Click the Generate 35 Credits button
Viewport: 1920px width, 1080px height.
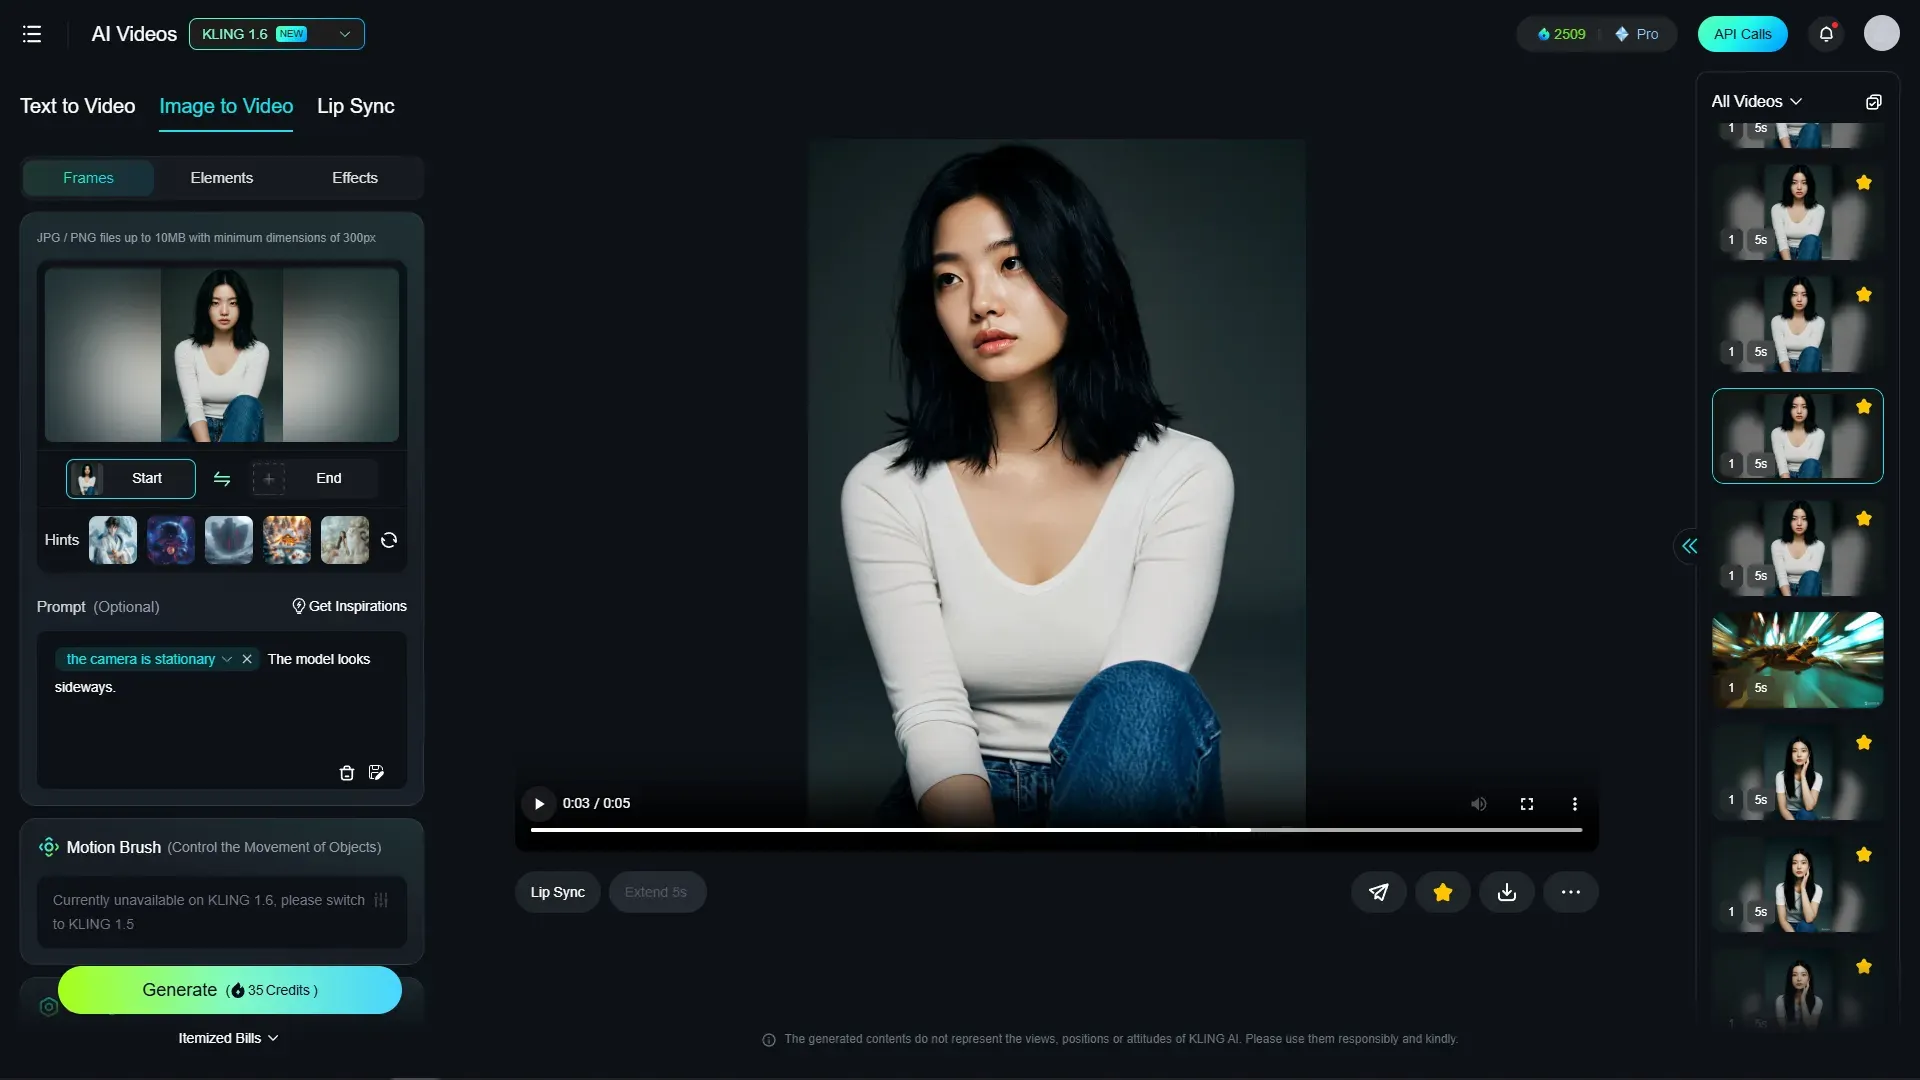click(230, 990)
